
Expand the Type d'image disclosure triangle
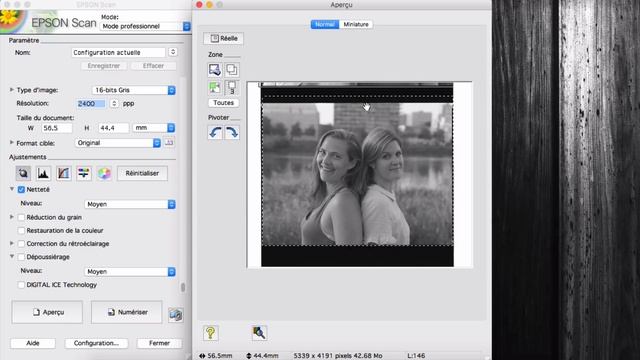[x=11, y=90]
